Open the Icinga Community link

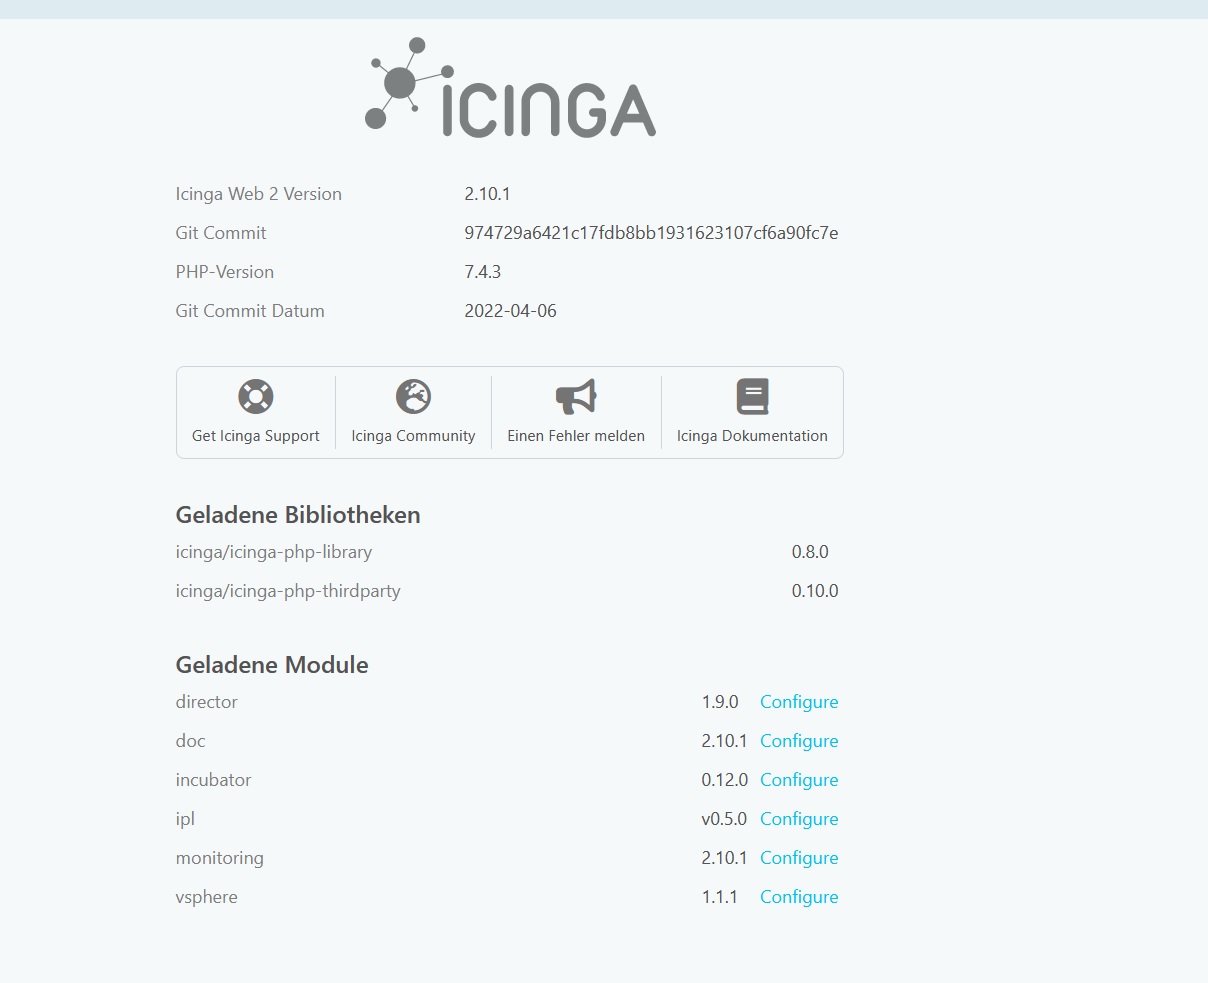point(413,436)
